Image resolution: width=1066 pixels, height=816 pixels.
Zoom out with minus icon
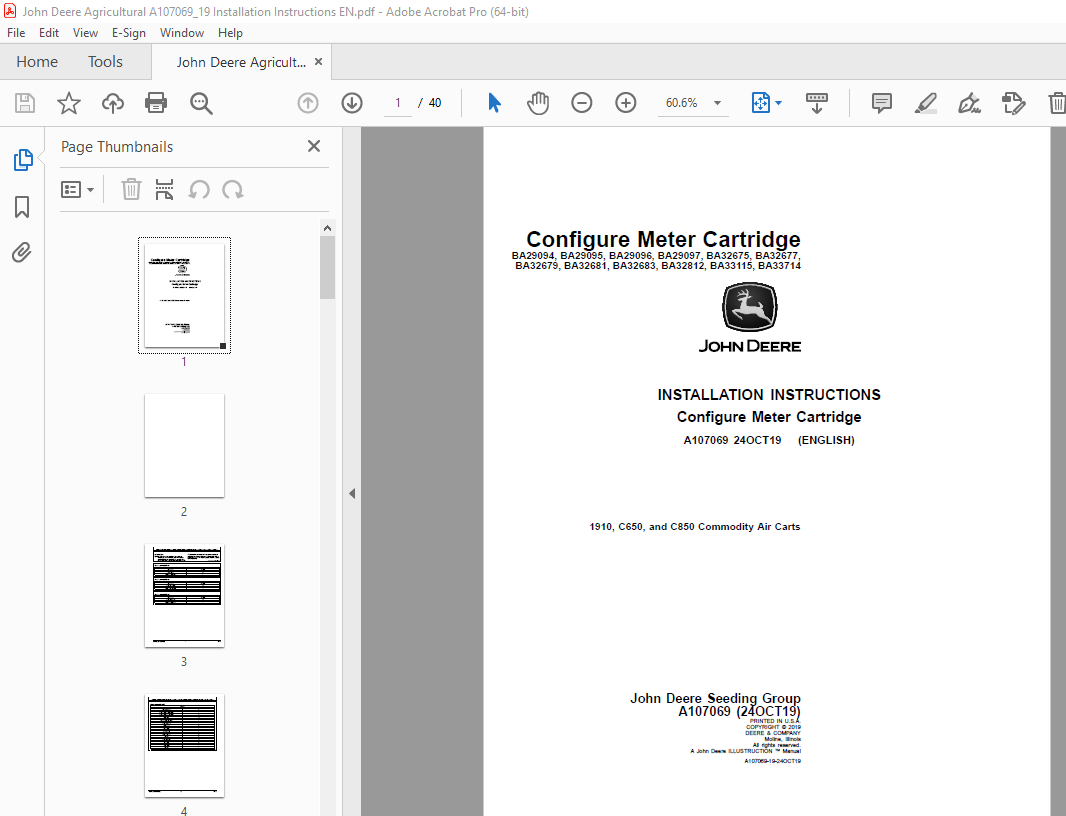pyautogui.click(x=581, y=103)
